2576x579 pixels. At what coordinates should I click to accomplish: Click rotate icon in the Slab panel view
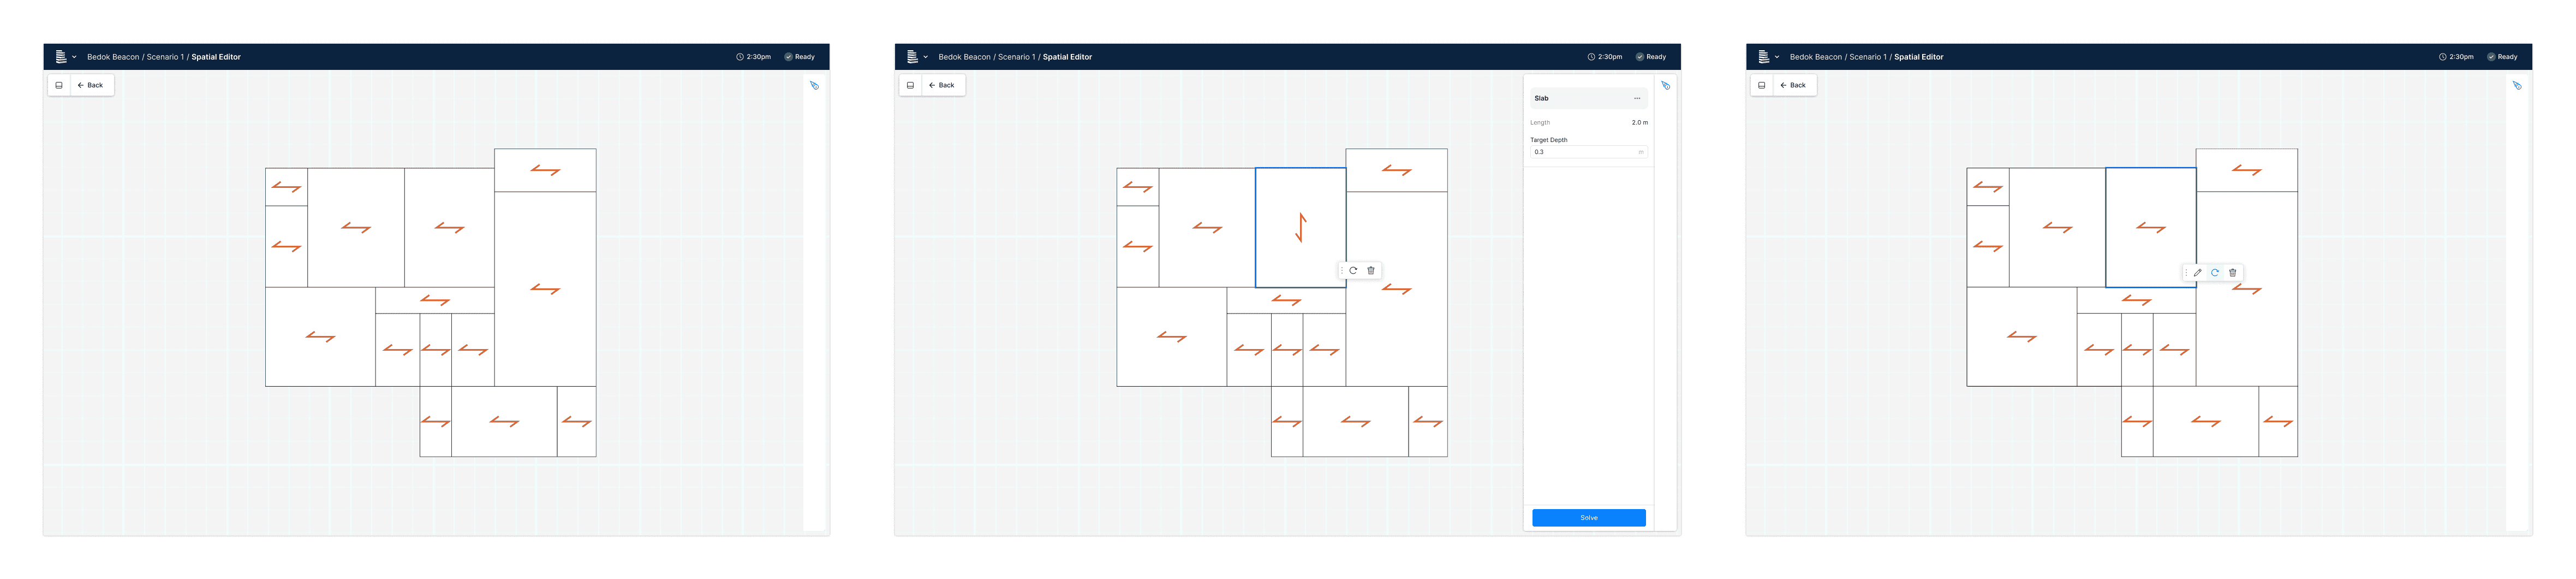point(1353,270)
